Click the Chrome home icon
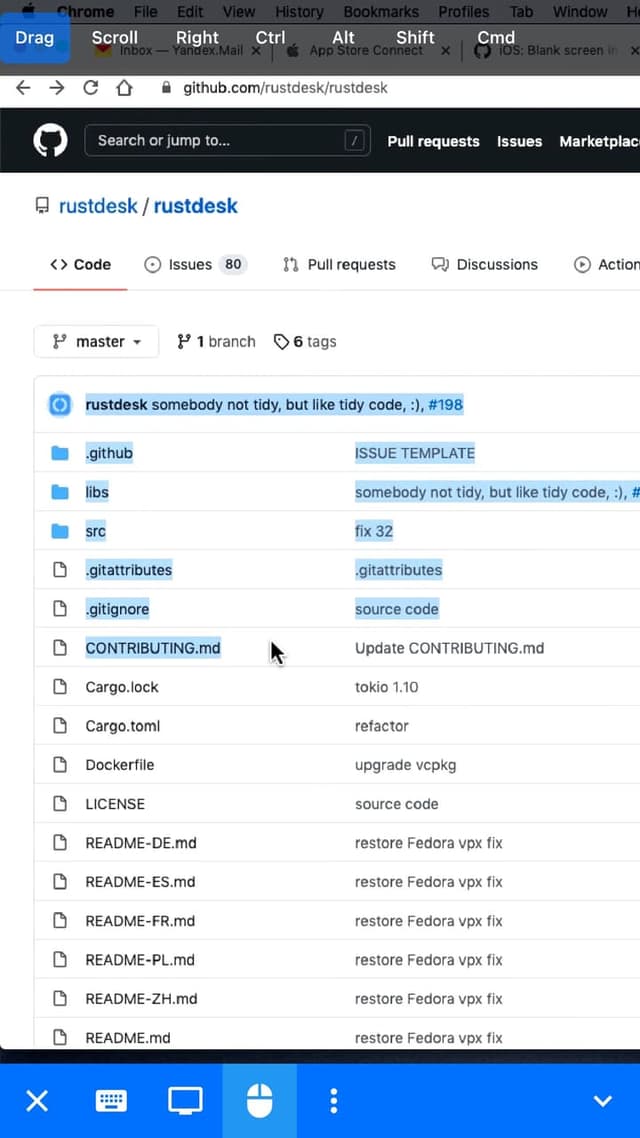Screen dimensions: 640x1138 (x=124, y=88)
